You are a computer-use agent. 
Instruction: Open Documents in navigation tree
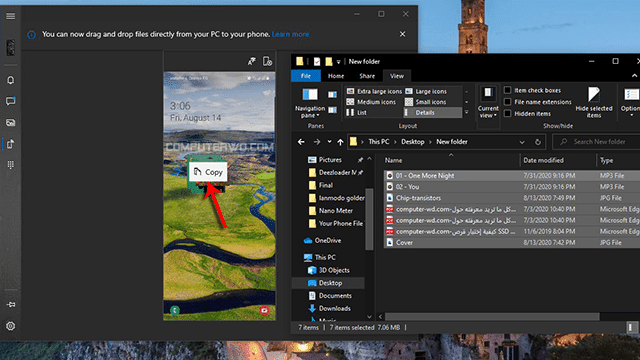point(335,296)
